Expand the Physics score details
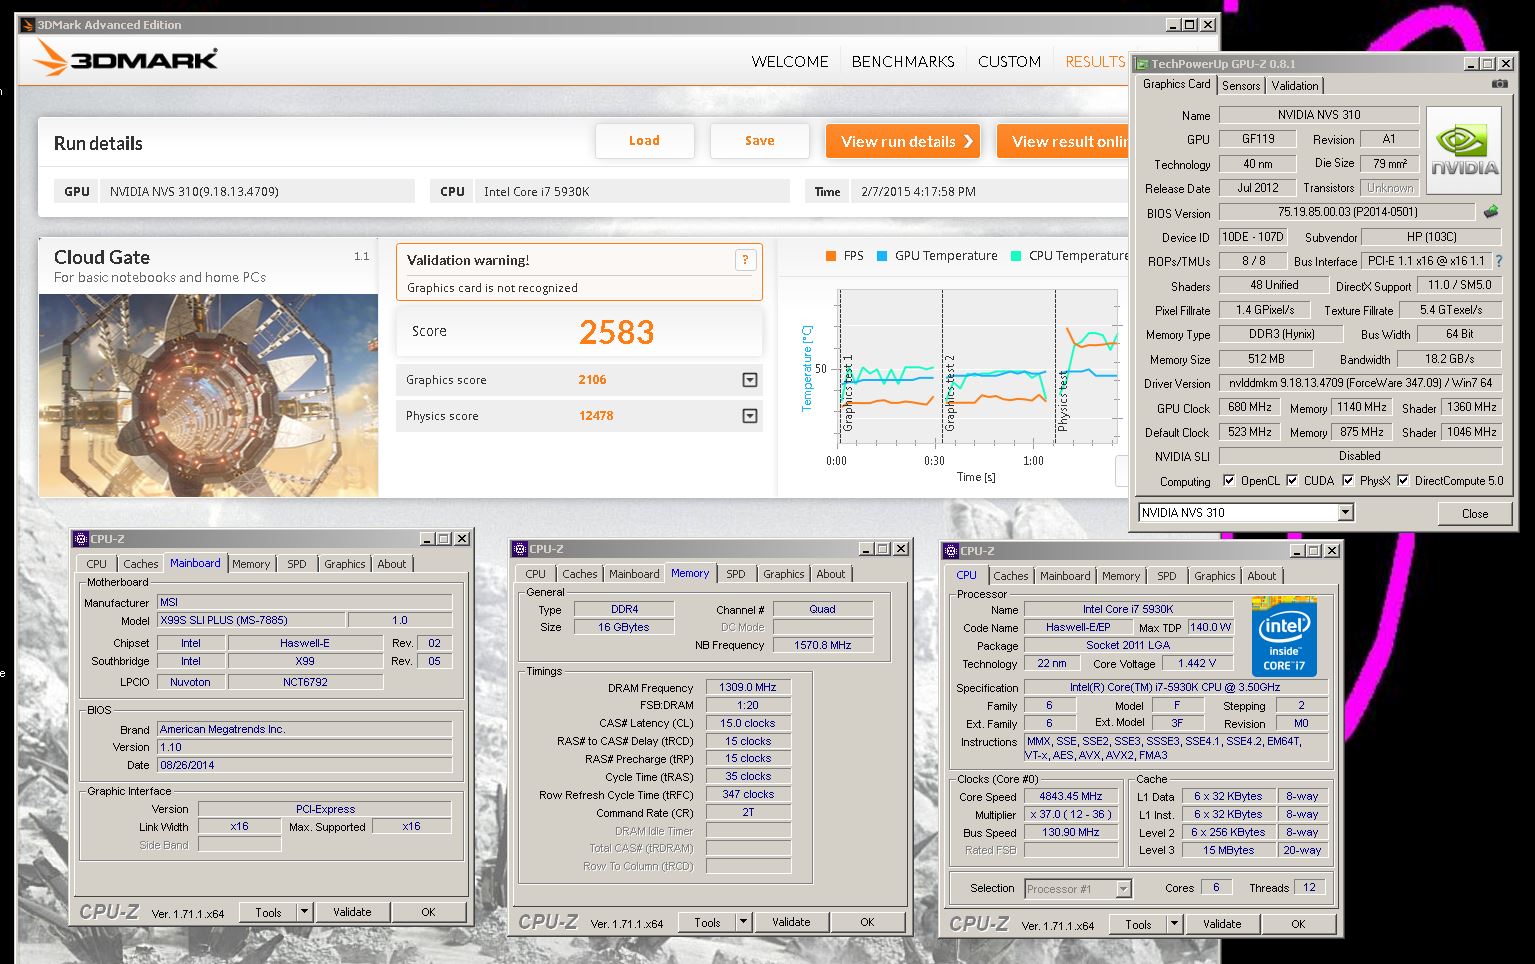Screen dimensions: 1535x964 pyautogui.click(x=750, y=416)
